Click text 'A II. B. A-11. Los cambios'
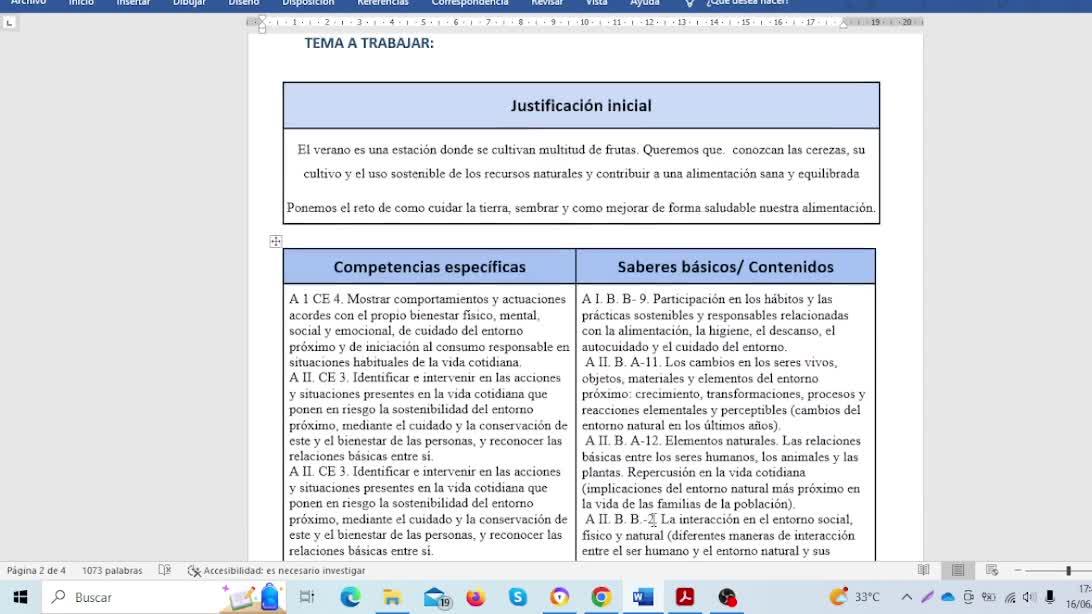 tap(710, 362)
